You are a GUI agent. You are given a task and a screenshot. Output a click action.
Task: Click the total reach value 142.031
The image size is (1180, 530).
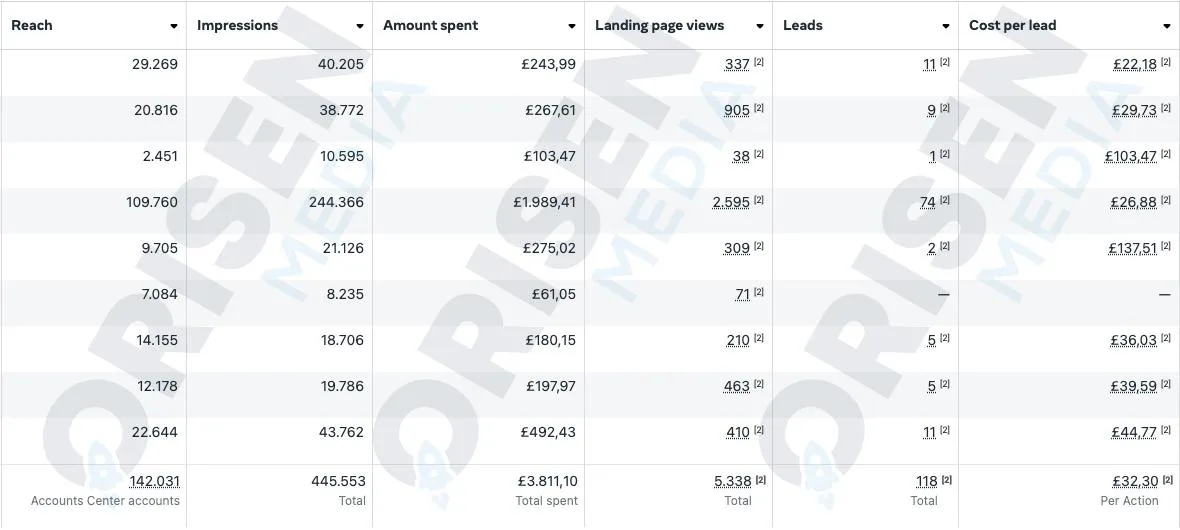click(x=155, y=481)
